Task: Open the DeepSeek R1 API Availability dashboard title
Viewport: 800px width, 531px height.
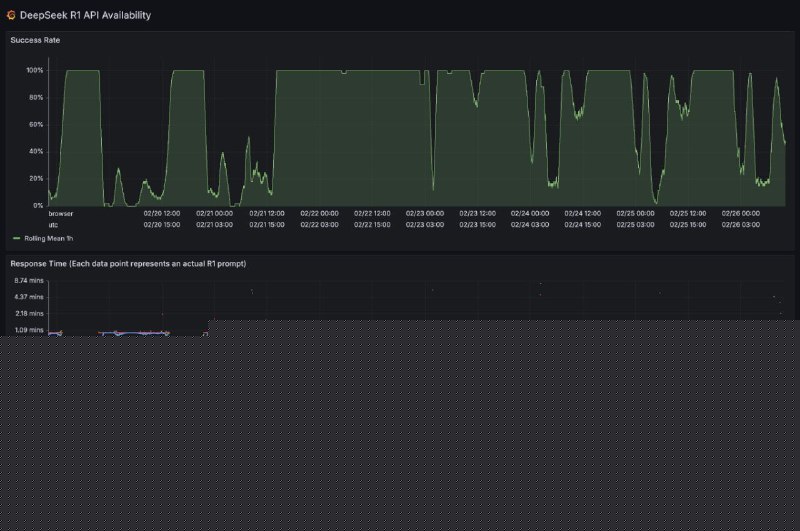Action: pyautogui.click(x=85, y=15)
